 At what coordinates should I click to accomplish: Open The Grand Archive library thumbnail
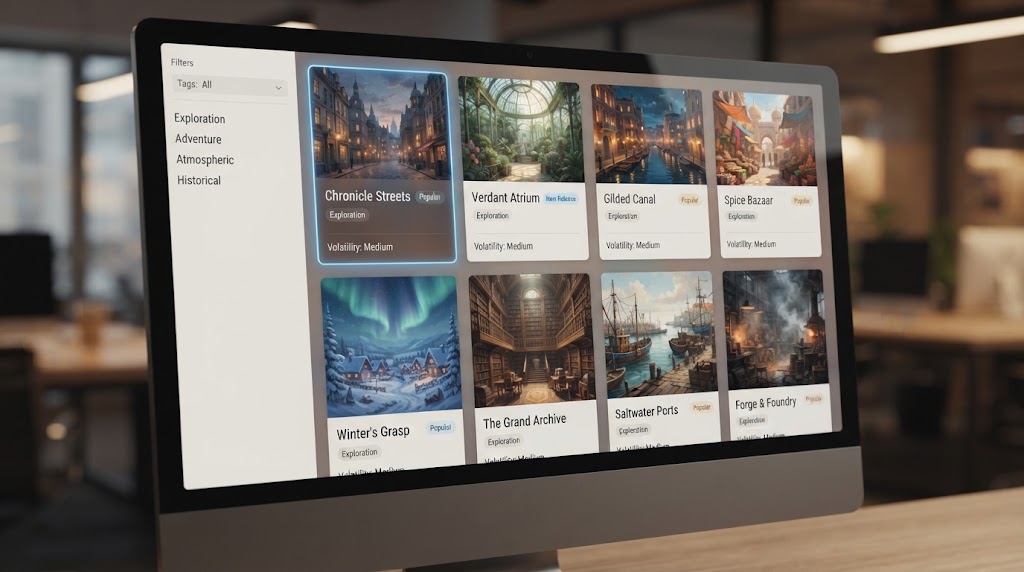click(532, 340)
